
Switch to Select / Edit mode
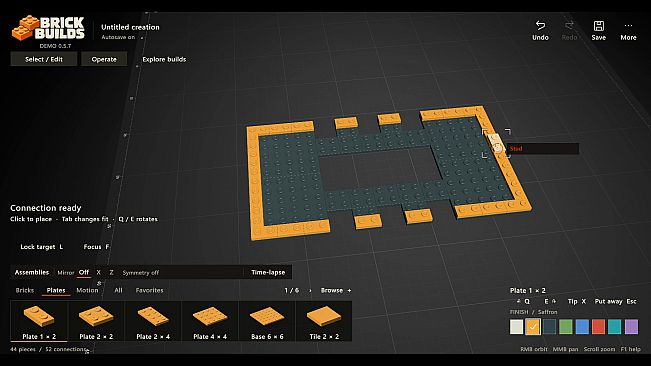[44, 59]
